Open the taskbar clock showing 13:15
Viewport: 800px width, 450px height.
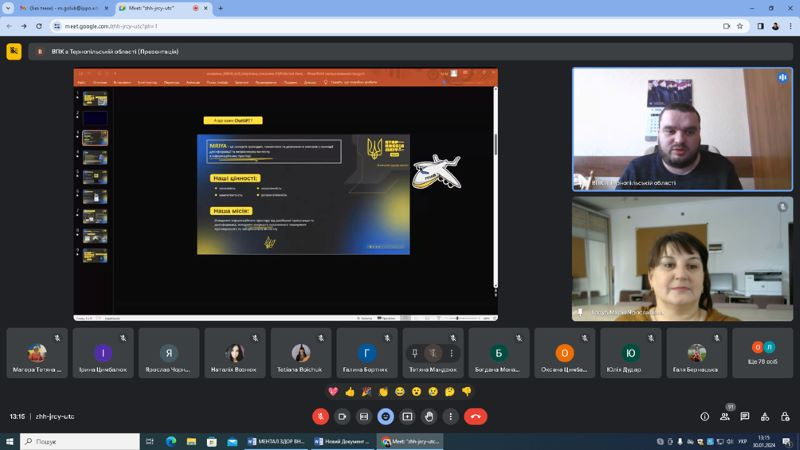(x=764, y=441)
